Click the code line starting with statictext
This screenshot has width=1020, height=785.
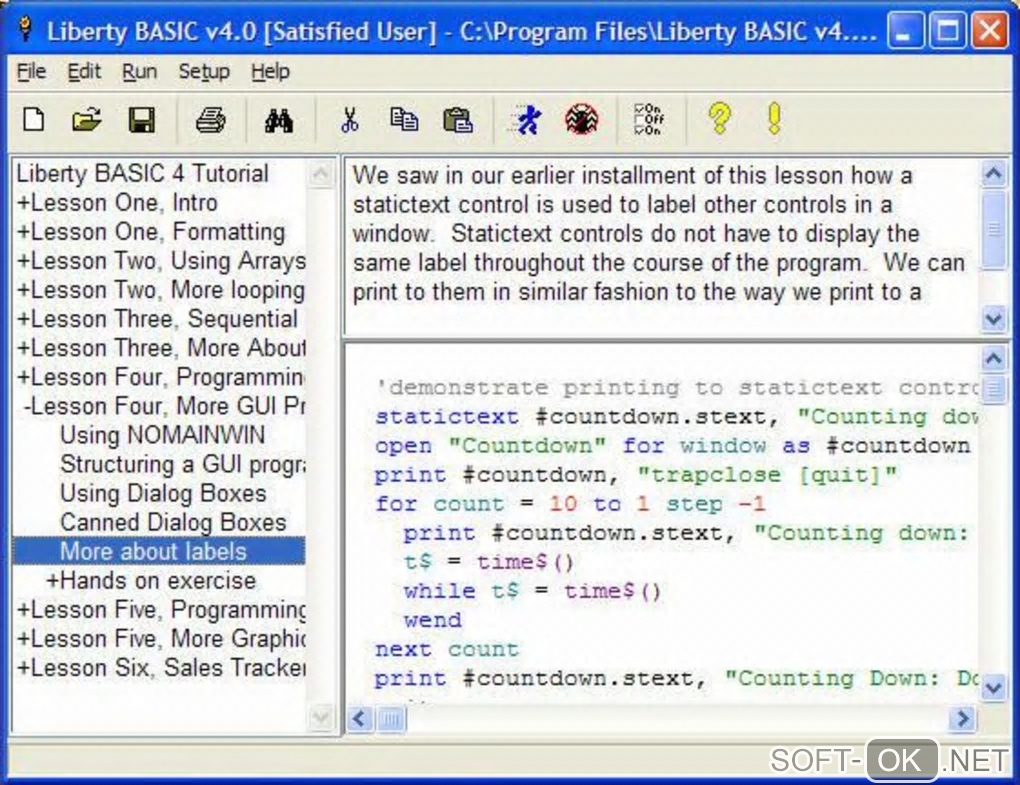coord(676,417)
